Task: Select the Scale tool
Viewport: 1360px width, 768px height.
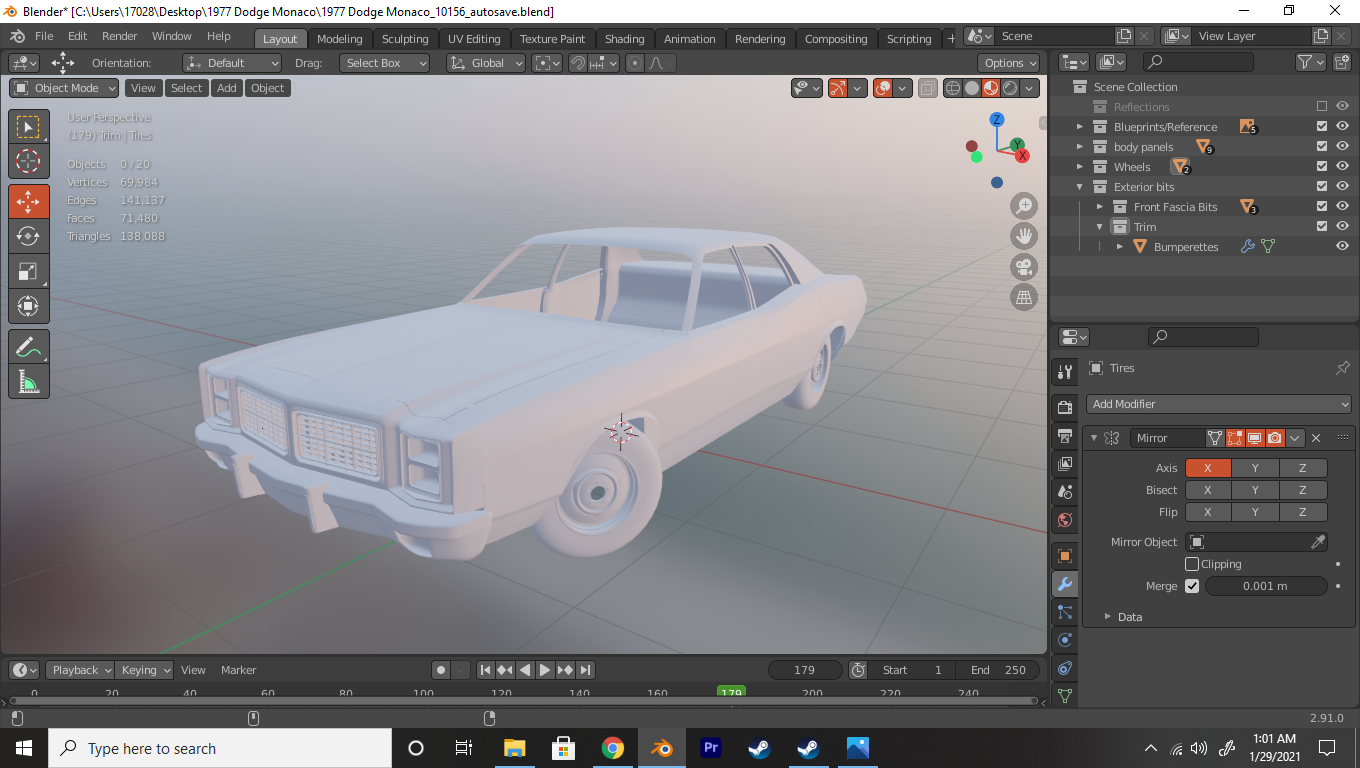Action: tap(29, 271)
